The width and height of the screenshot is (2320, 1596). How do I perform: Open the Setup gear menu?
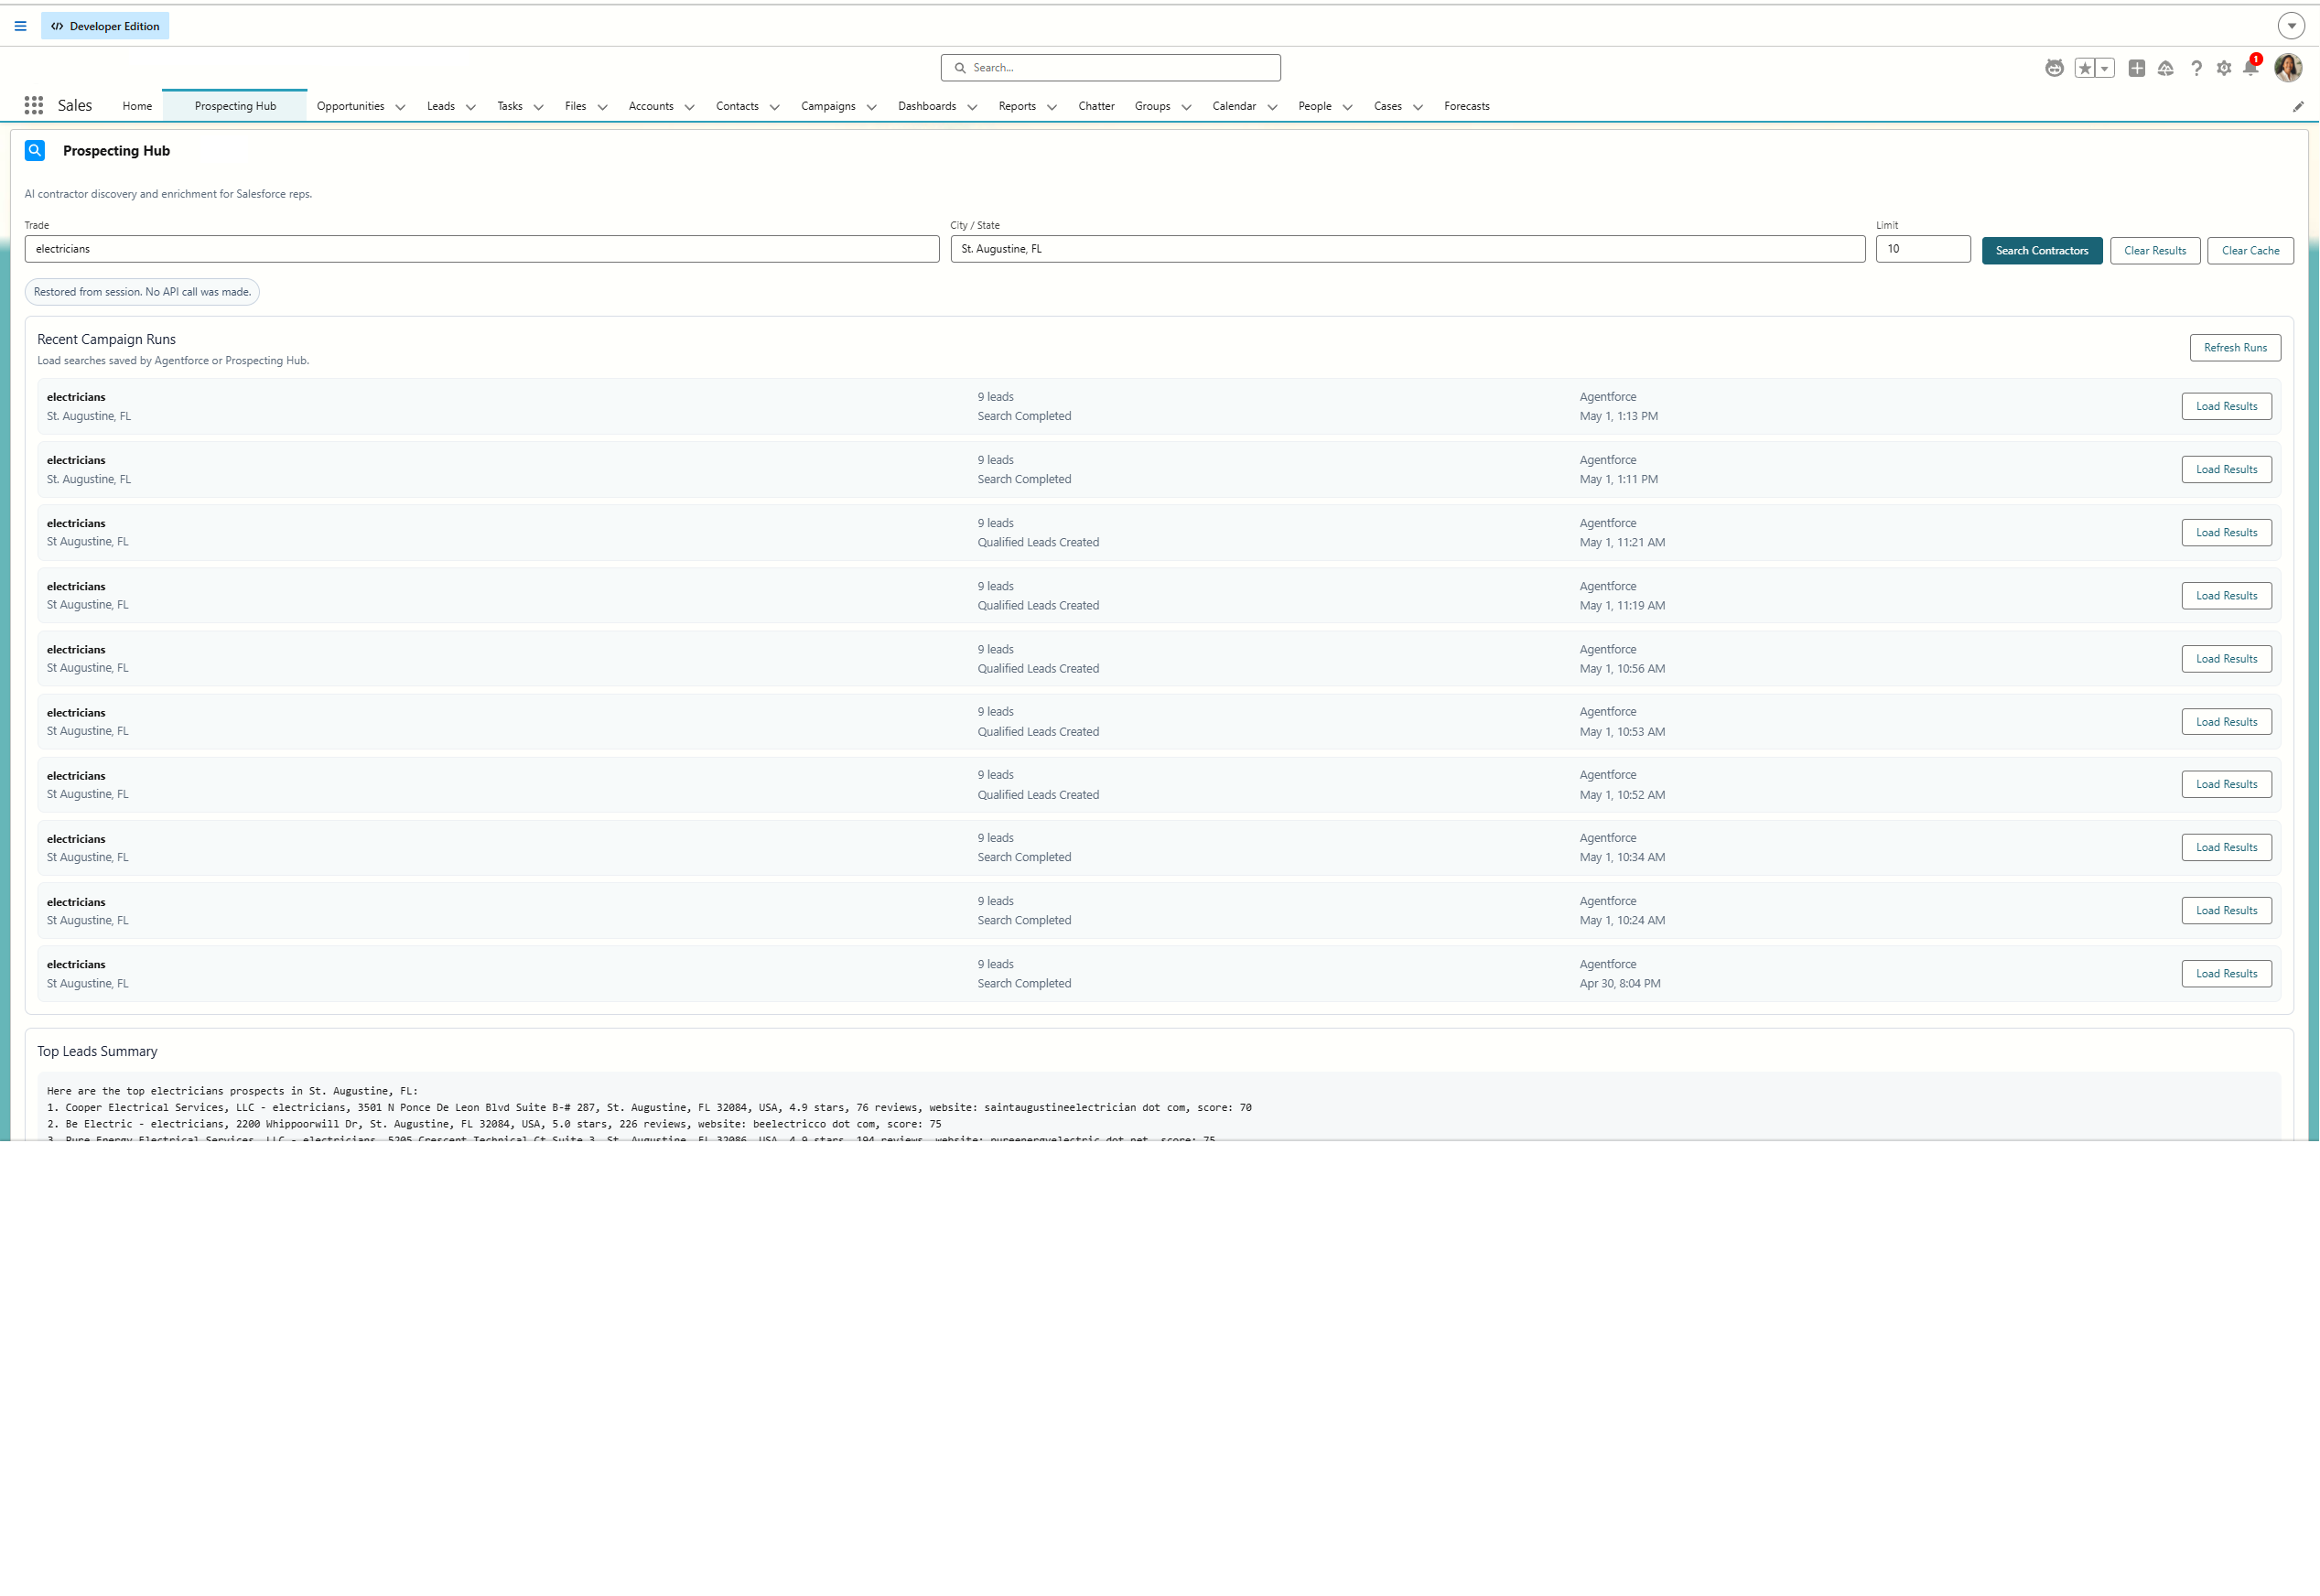[2224, 68]
